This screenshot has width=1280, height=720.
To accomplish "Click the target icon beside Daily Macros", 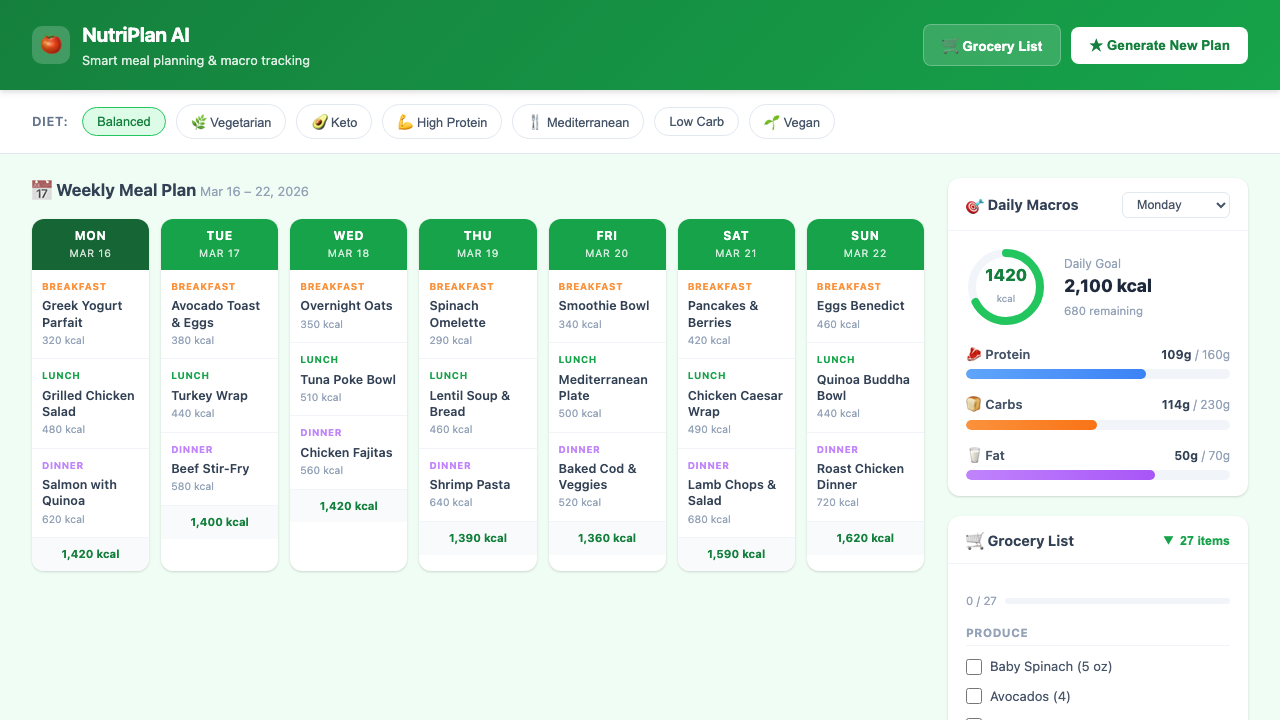I will (974, 206).
